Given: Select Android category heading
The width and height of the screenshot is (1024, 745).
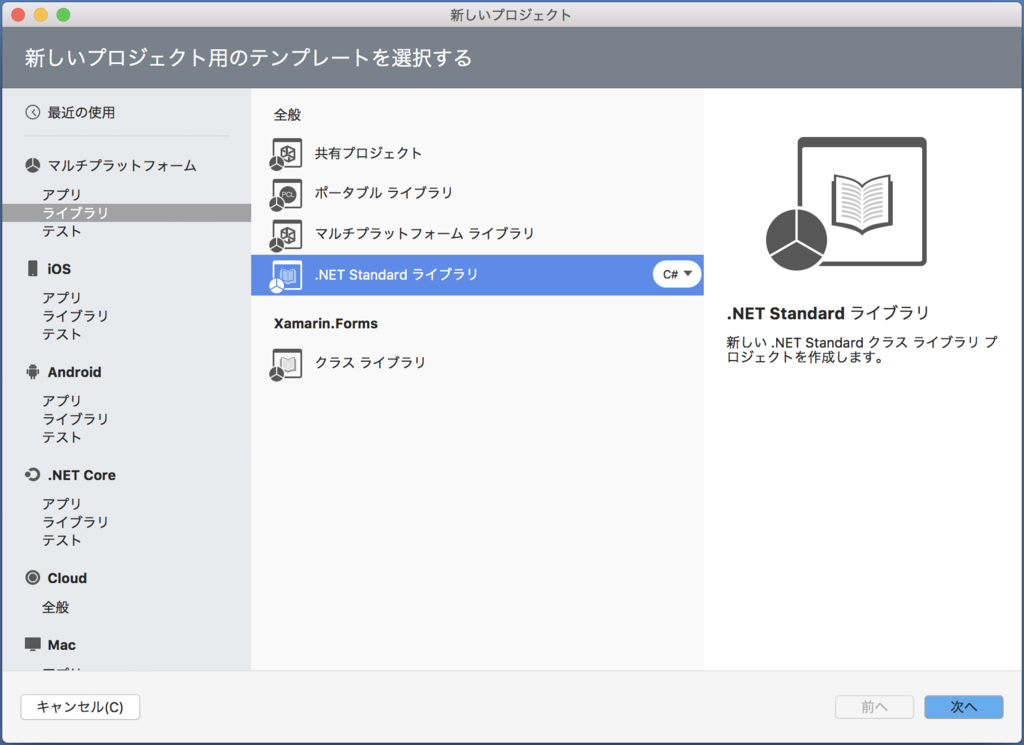Looking at the screenshot, I should [x=74, y=372].
